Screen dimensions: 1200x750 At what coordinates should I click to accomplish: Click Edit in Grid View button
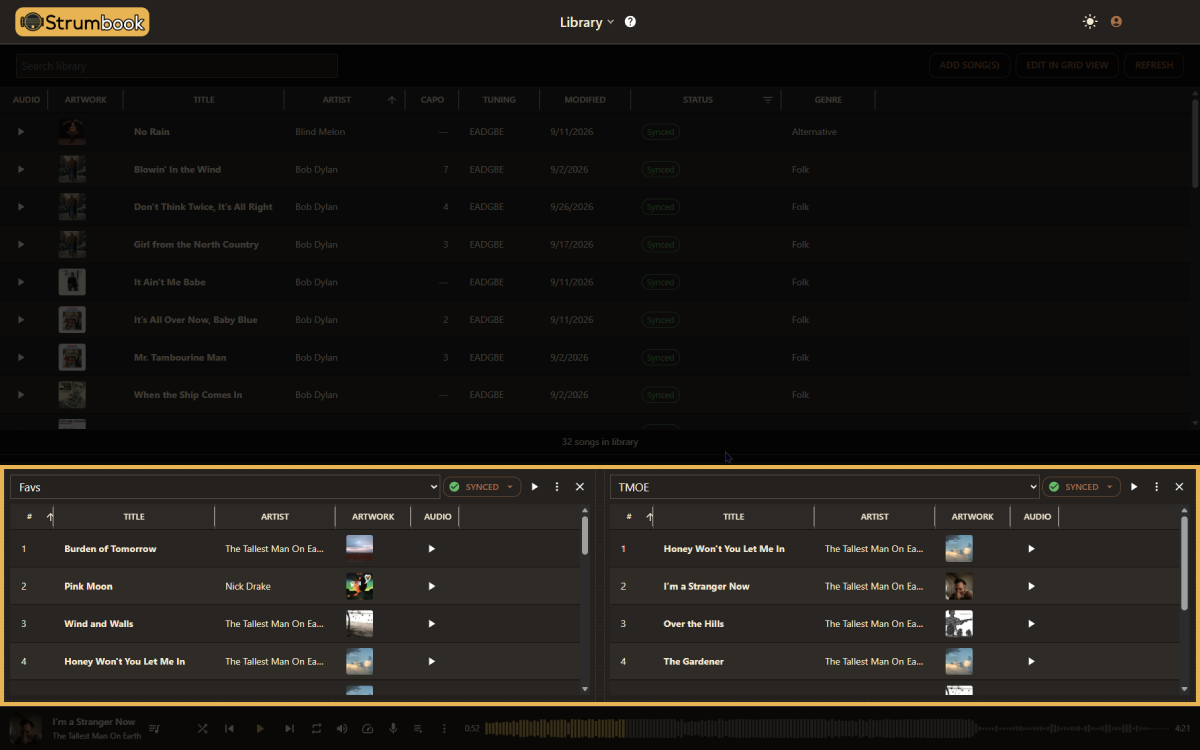[1068, 65]
